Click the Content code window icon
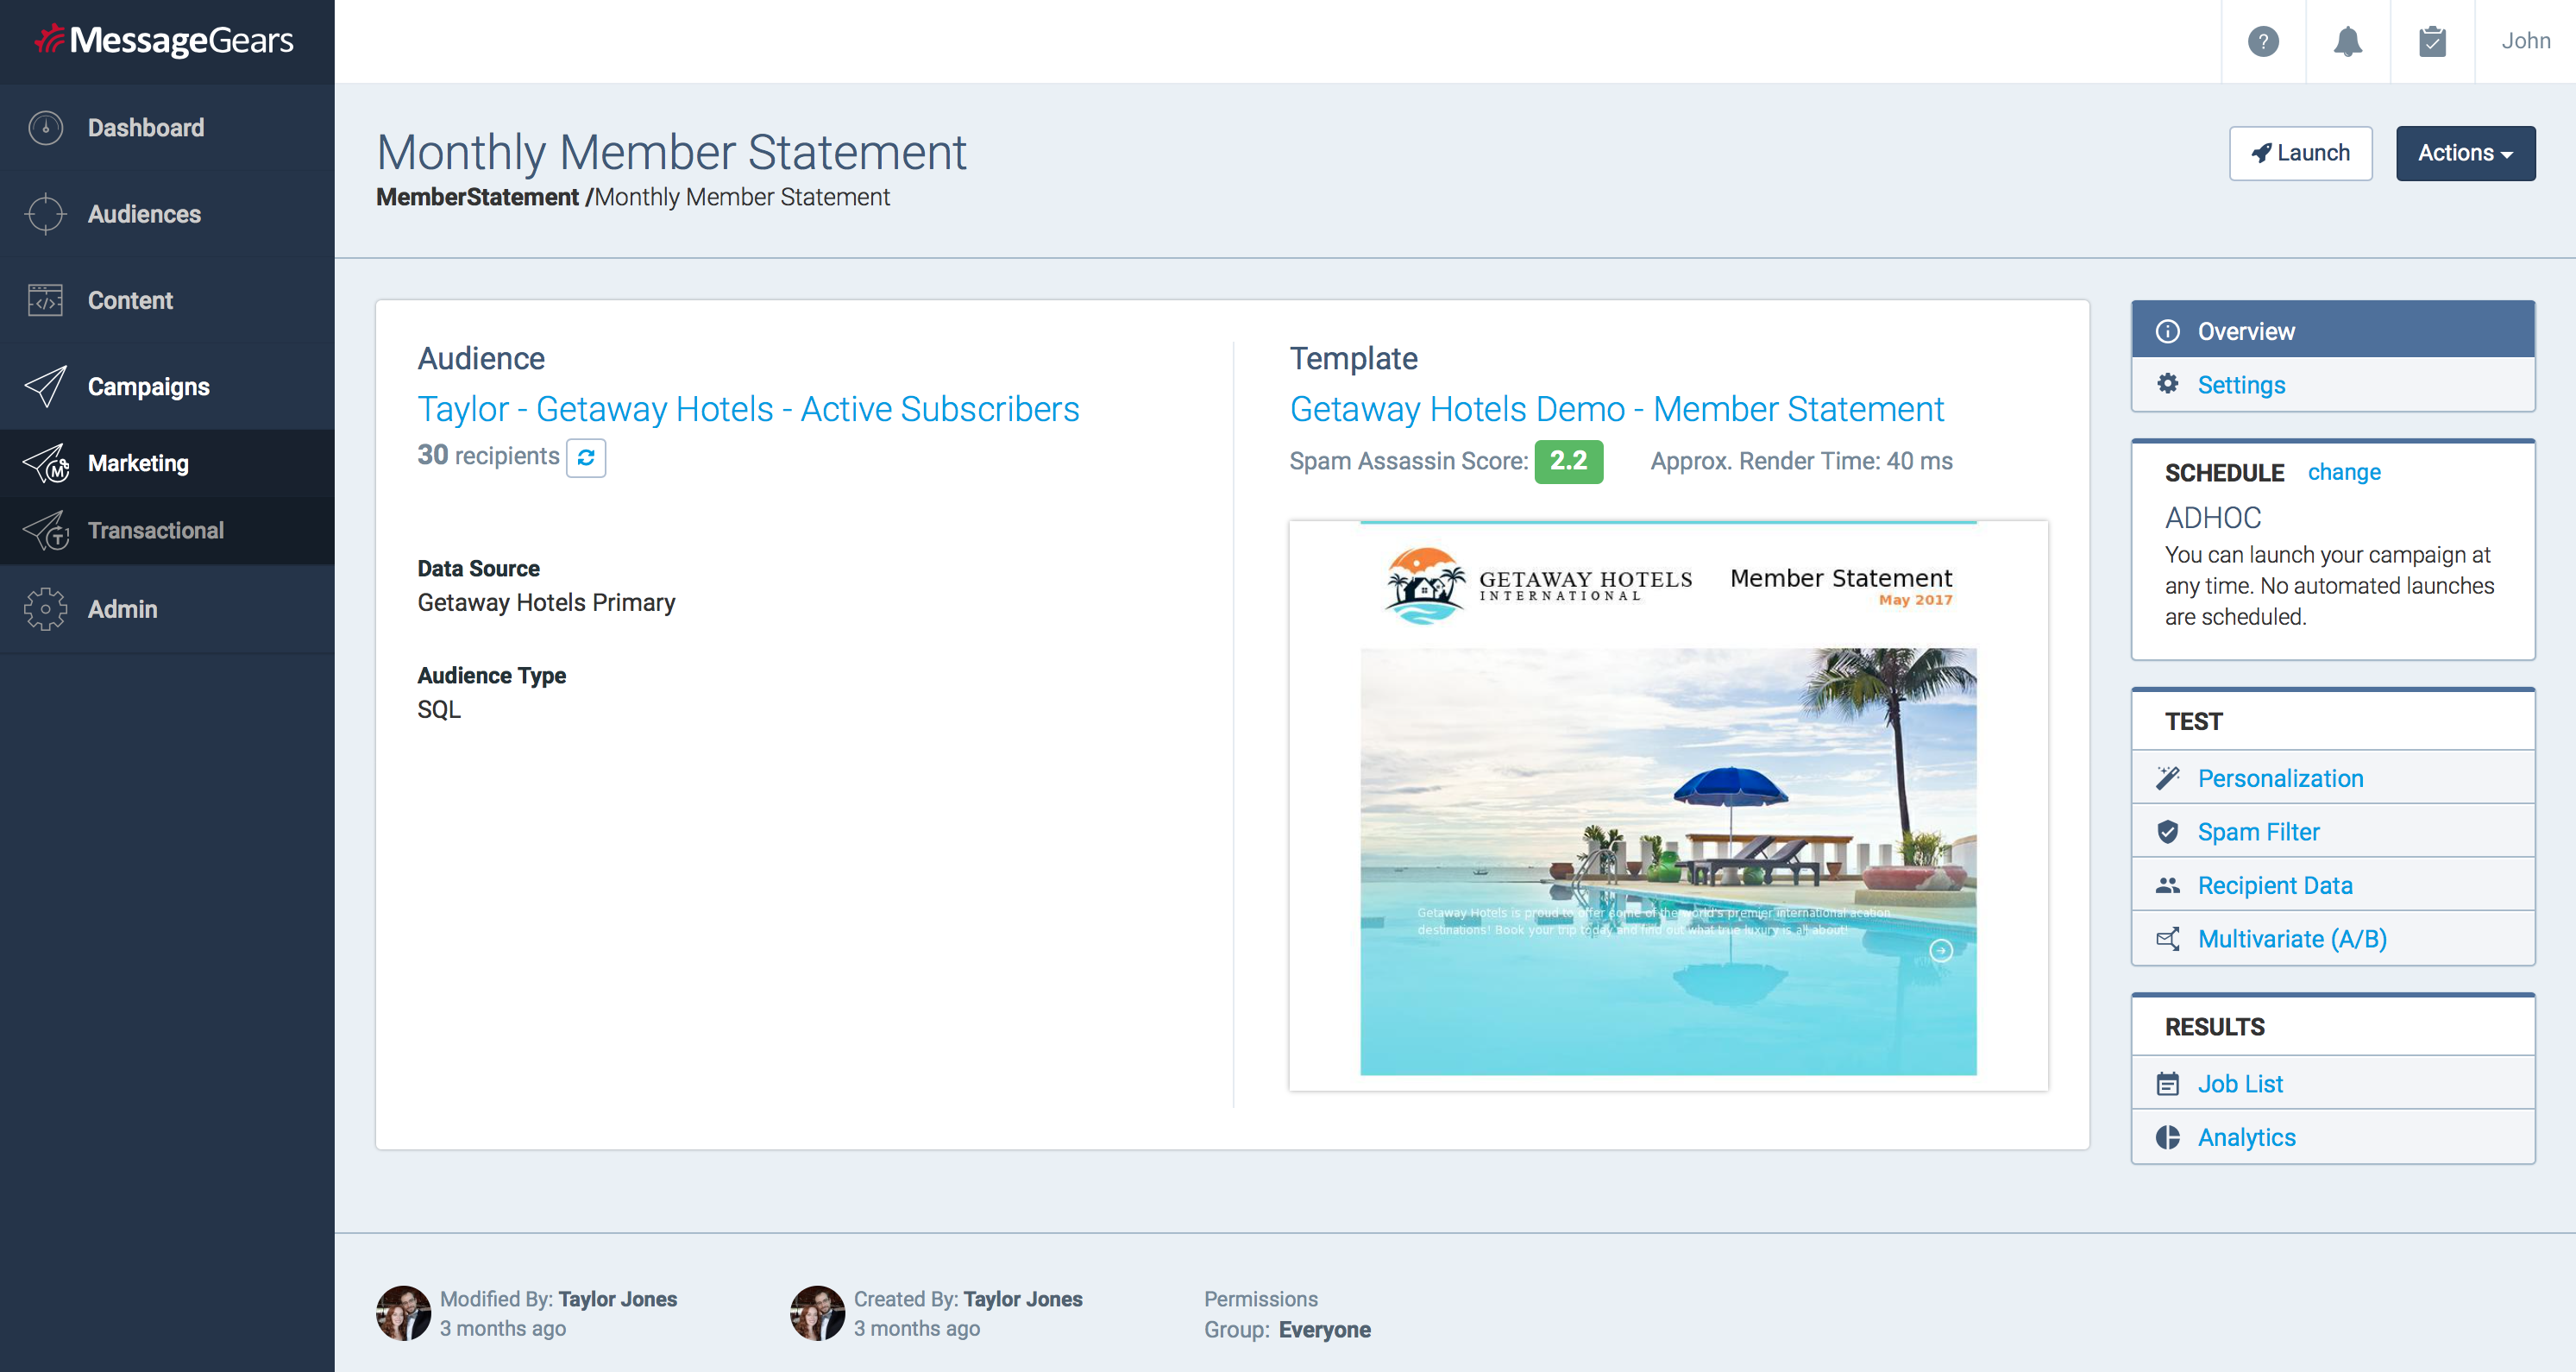This screenshot has height=1372, width=2576. (46, 300)
